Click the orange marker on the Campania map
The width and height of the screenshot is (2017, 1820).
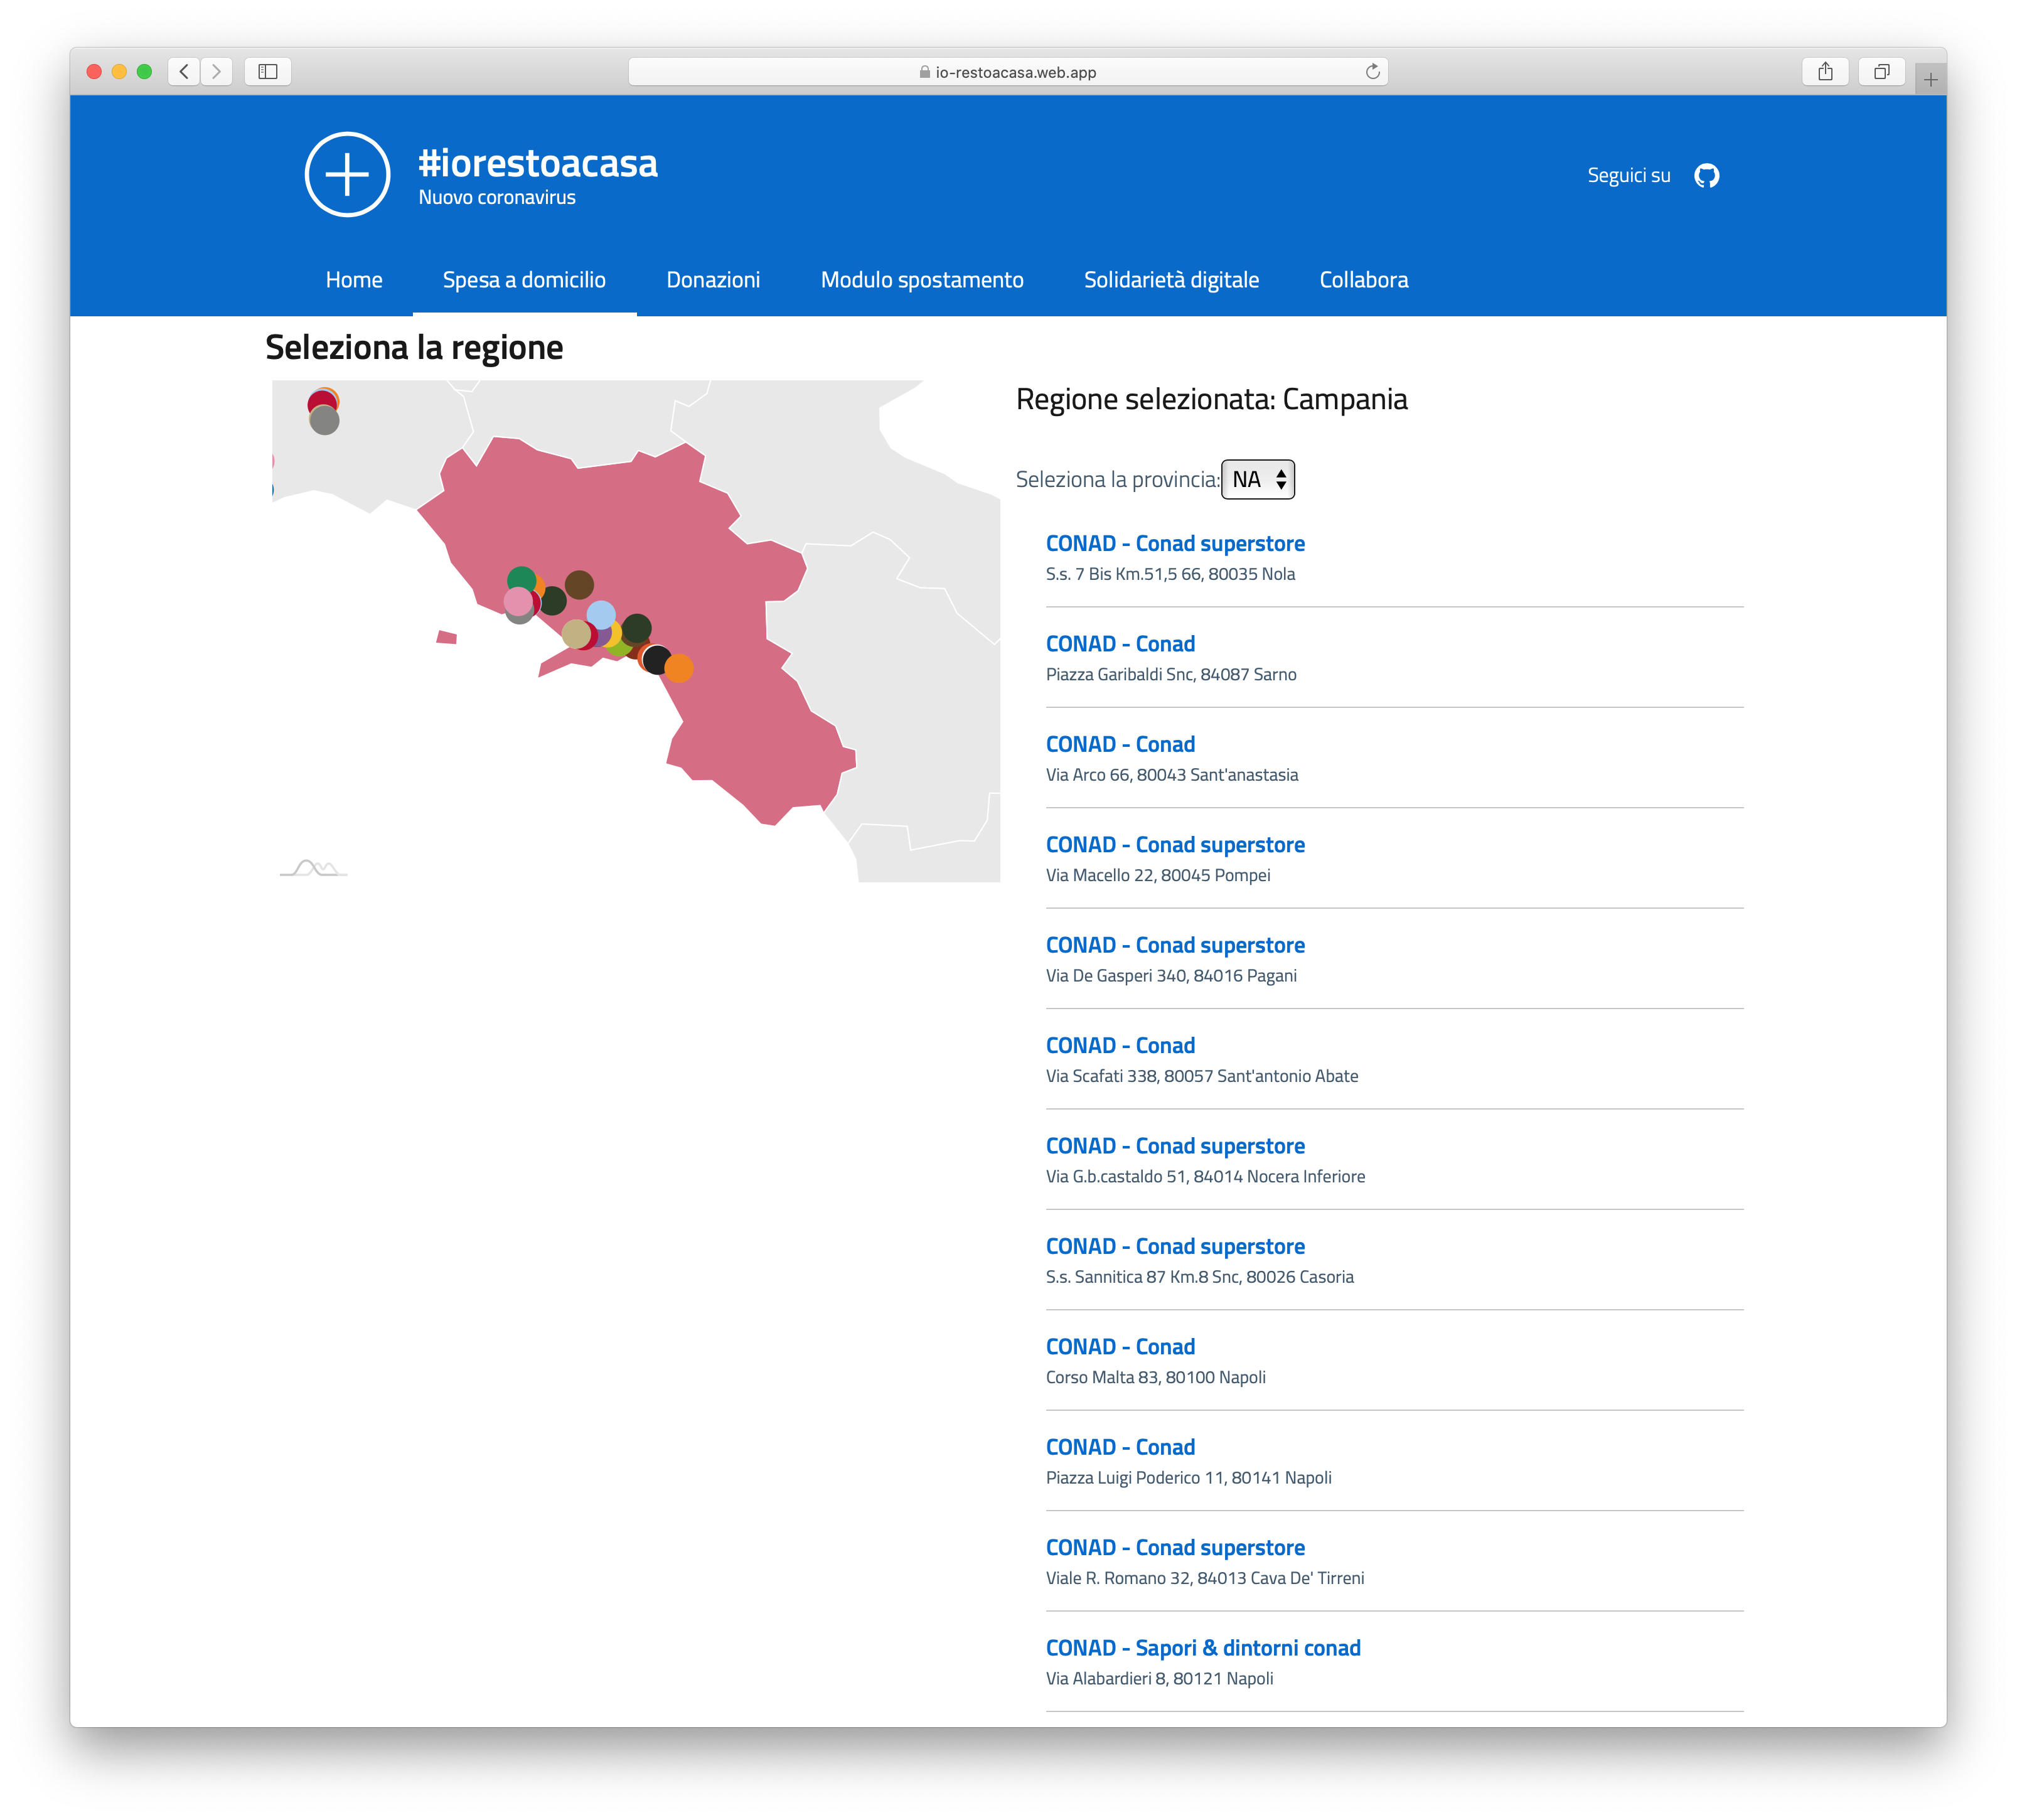click(679, 668)
